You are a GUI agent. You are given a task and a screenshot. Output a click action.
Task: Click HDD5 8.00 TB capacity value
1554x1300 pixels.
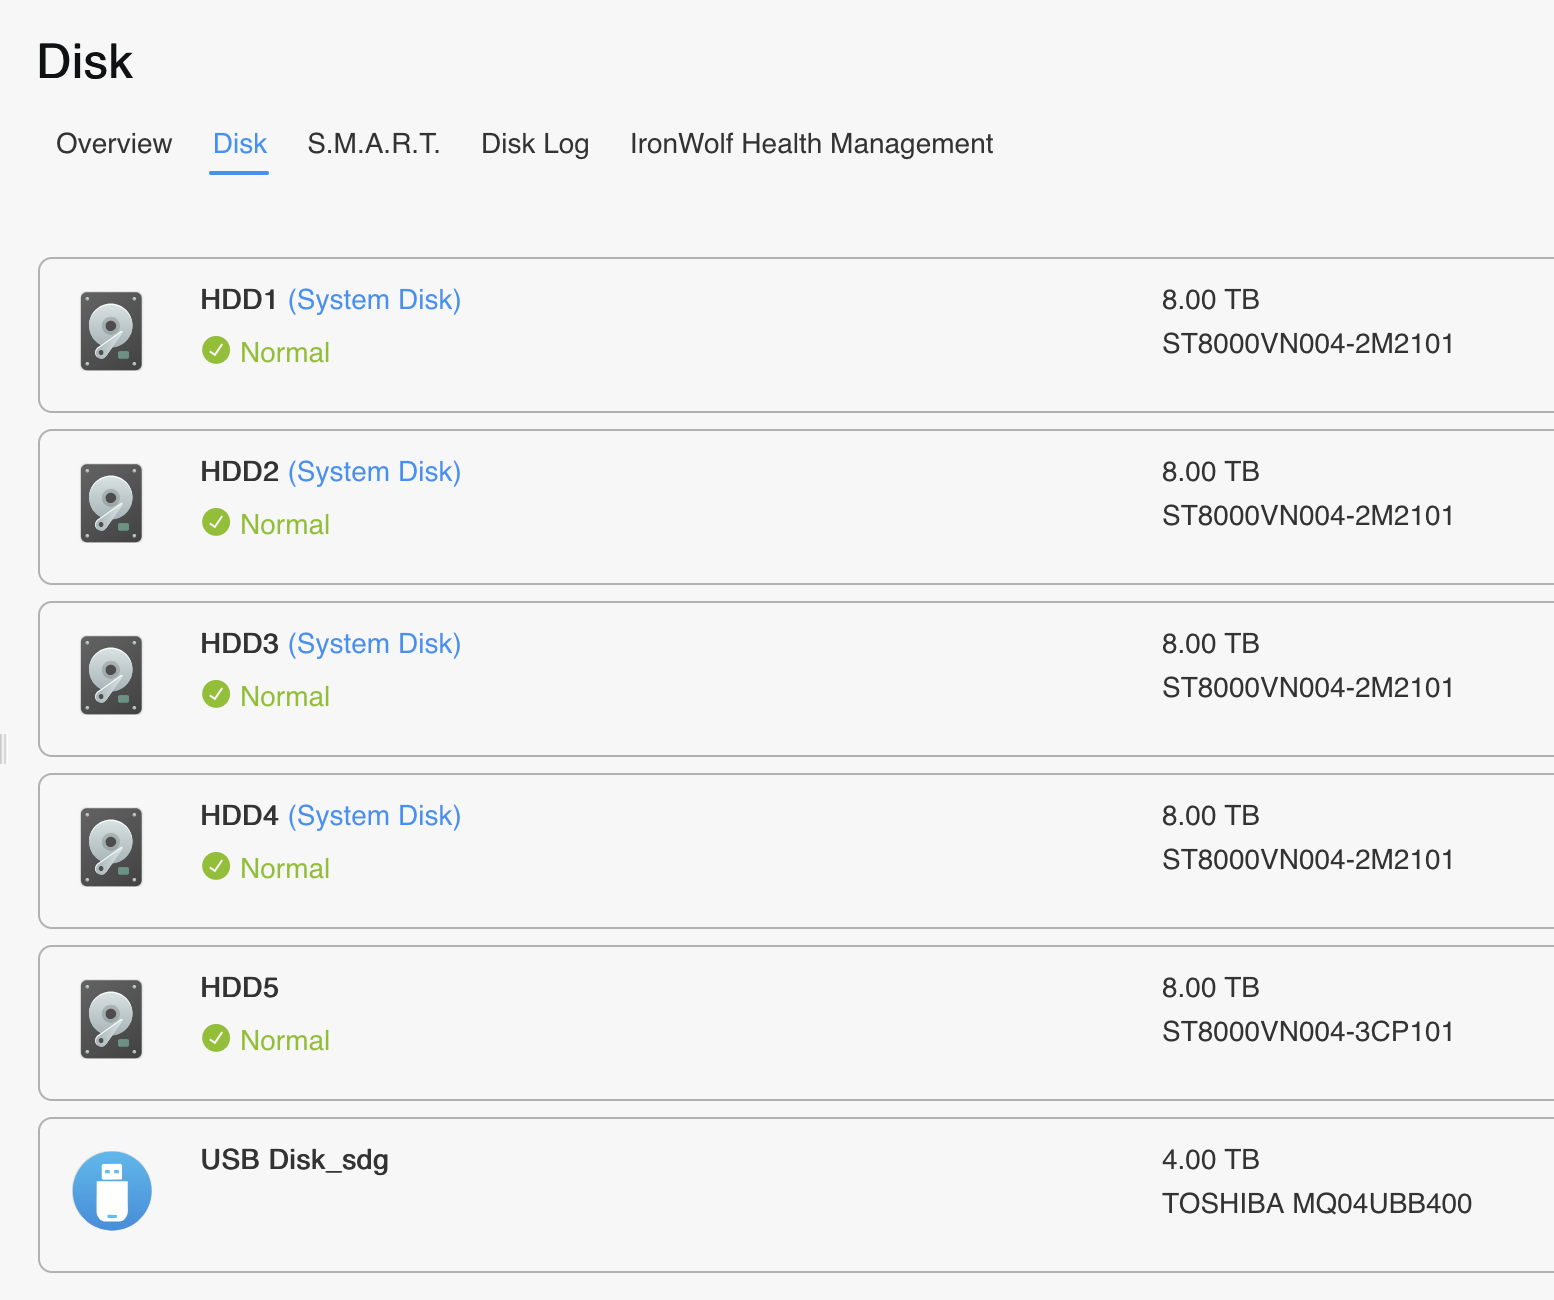click(1210, 988)
